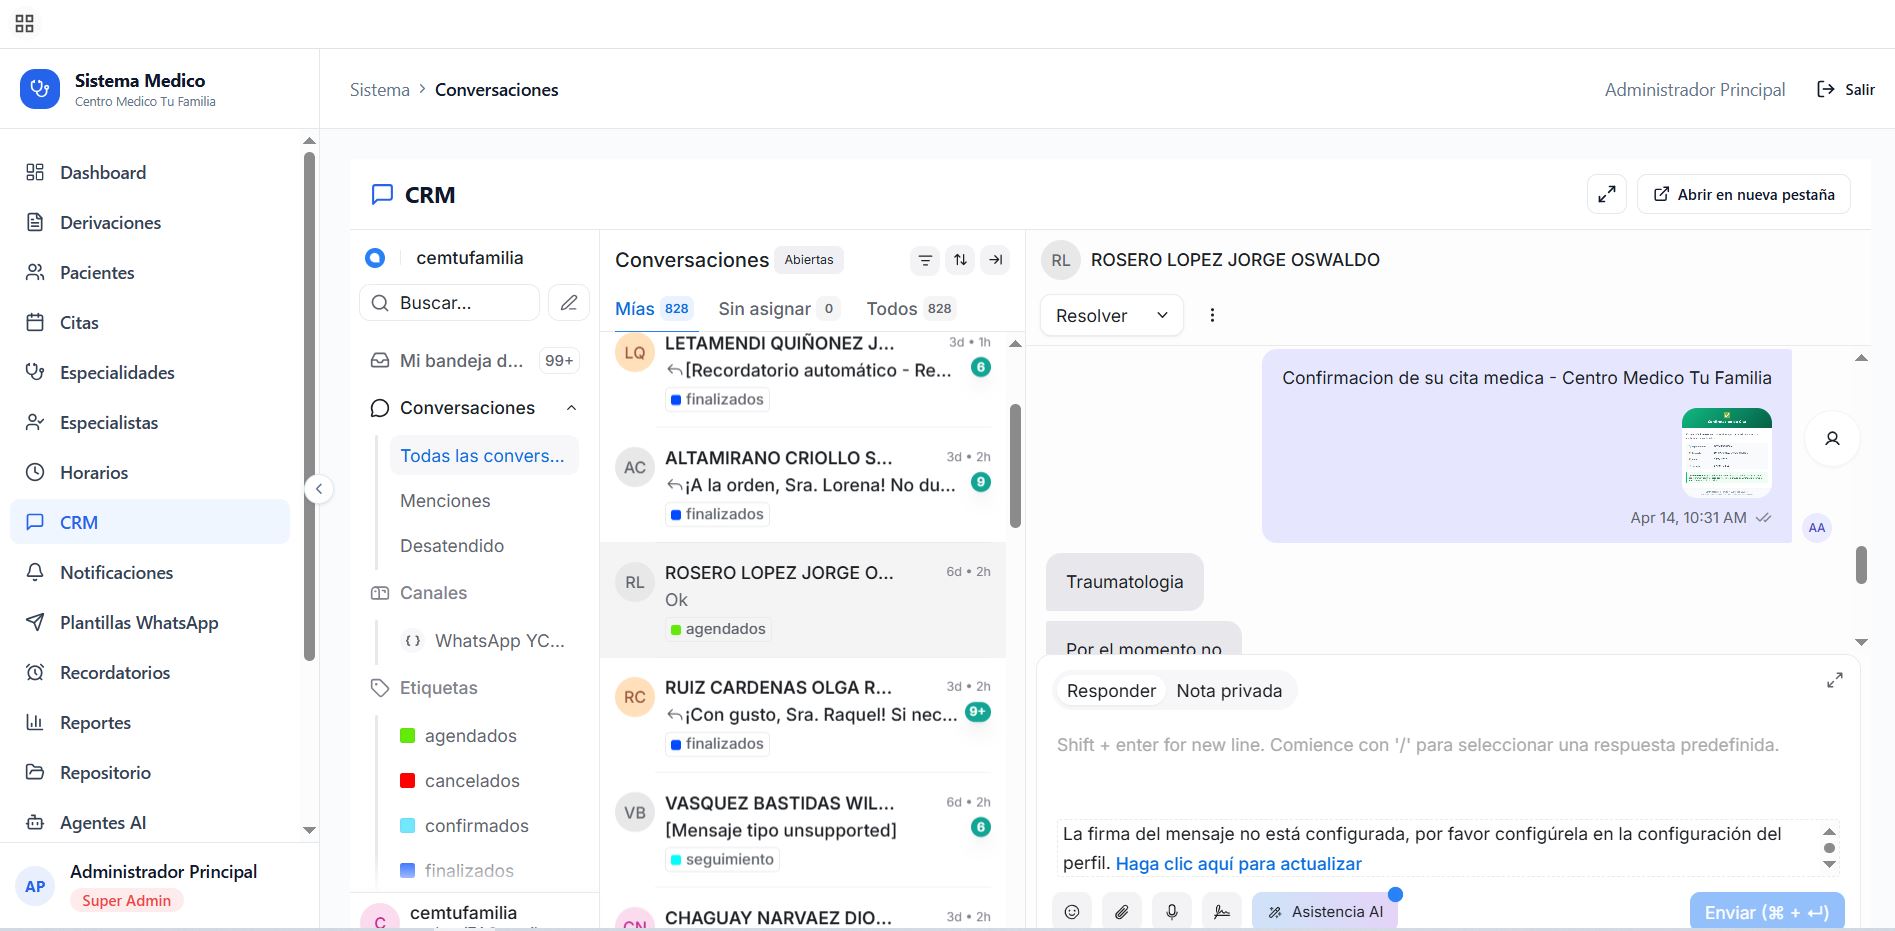This screenshot has width=1895, height=931.
Task: Click Abrir en nueva pestaña
Action: point(1742,194)
